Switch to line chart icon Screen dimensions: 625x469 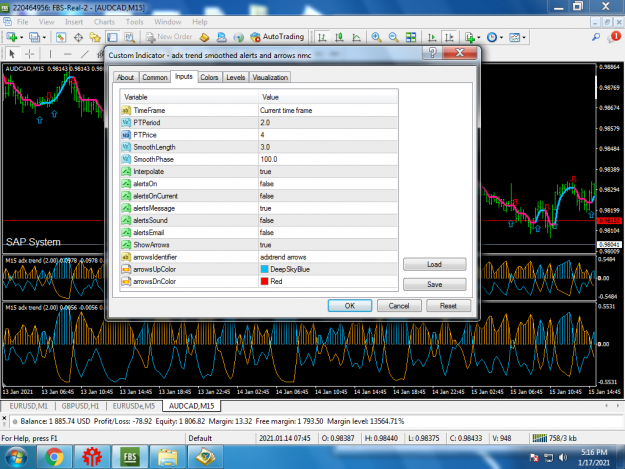(356, 37)
